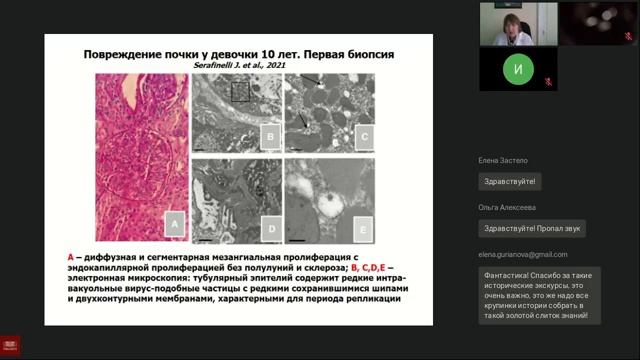Click the muted microphone icon on participant И tile
The width and height of the screenshot is (640, 360).
pos(548,82)
